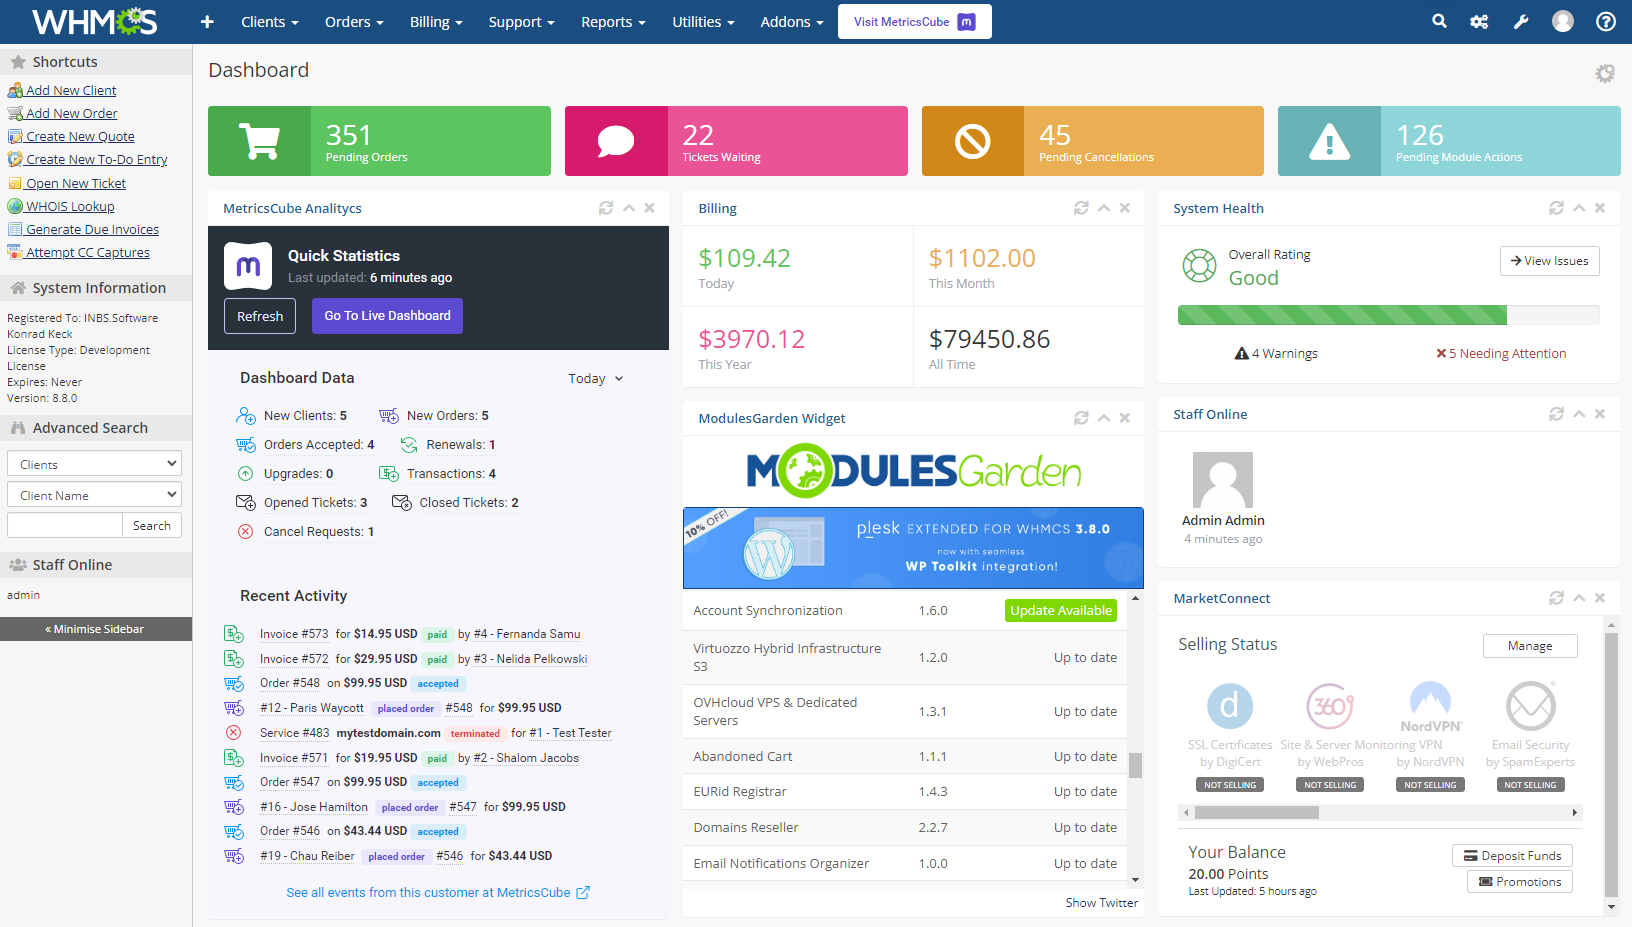Open the plus quick-add menu in the navbar

[x=207, y=22]
